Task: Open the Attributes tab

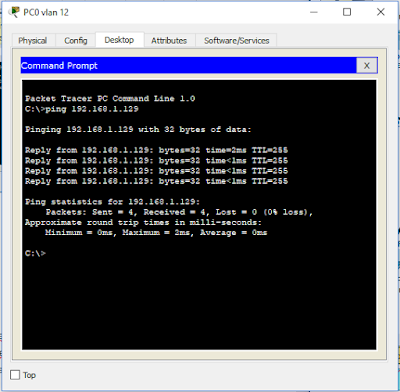Action: coord(169,41)
